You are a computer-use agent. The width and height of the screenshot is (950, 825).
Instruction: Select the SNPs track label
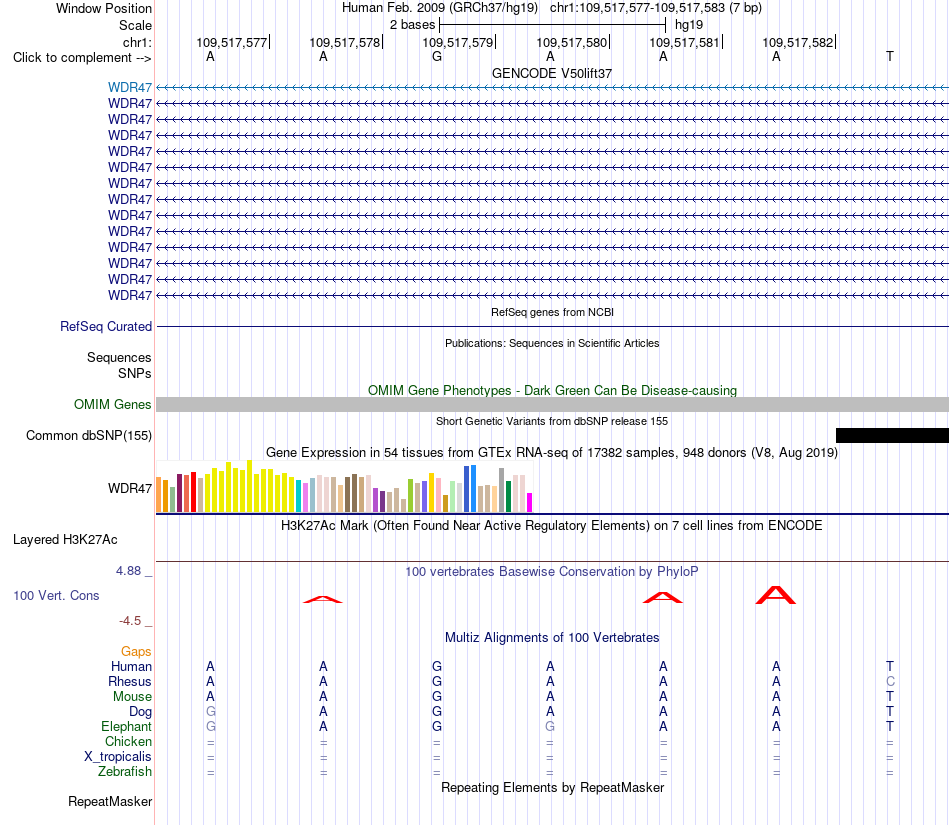[135, 373]
